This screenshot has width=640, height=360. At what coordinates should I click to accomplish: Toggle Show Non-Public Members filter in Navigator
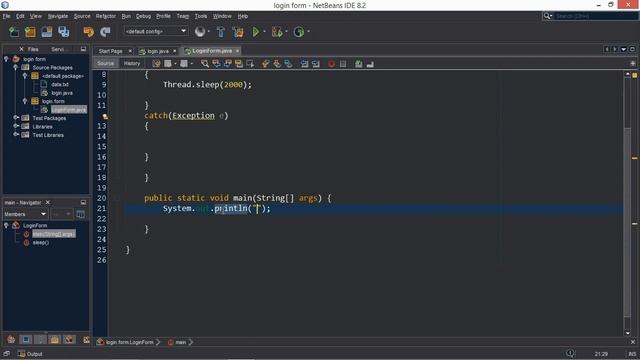point(55,339)
